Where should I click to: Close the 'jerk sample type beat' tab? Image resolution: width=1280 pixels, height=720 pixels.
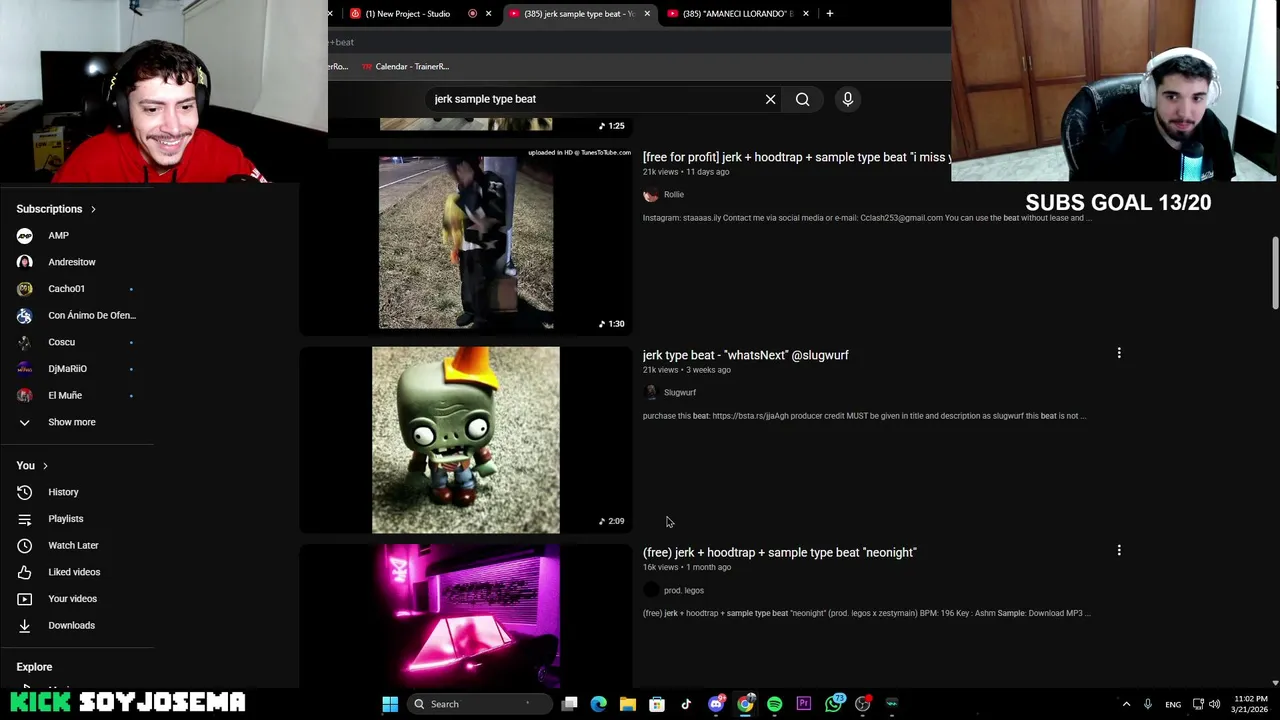point(647,14)
